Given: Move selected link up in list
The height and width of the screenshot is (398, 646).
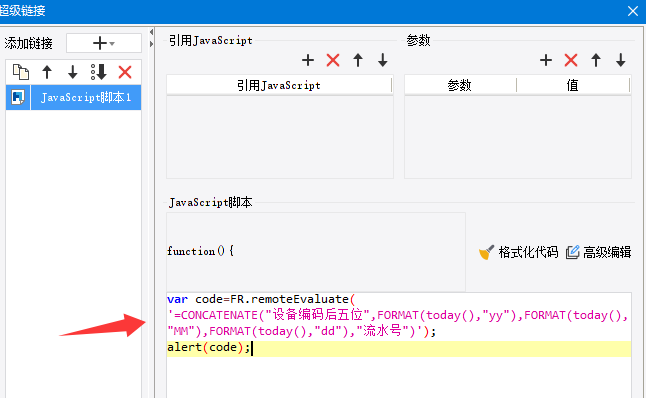Looking at the screenshot, I should pyautogui.click(x=47, y=72).
